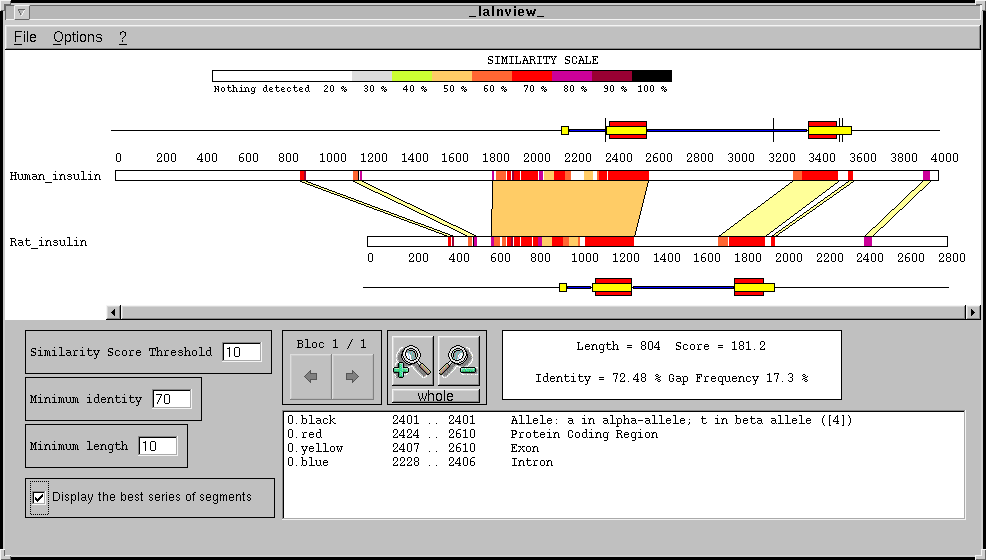Image resolution: width=986 pixels, height=560 pixels.
Task: Toggle Display the best series of segments
Action: pyautogui.click(x=39, y=497)
